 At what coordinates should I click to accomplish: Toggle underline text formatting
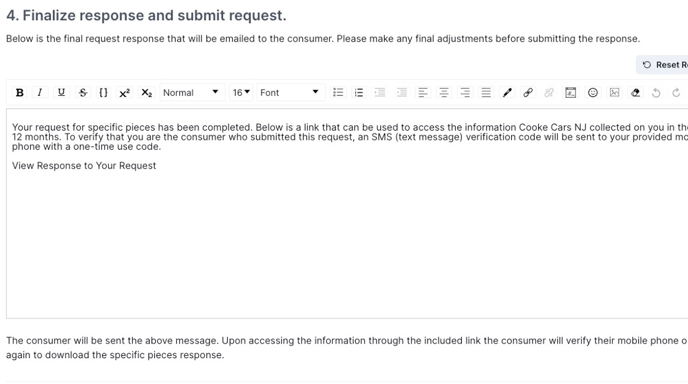(x=61, y=93)
